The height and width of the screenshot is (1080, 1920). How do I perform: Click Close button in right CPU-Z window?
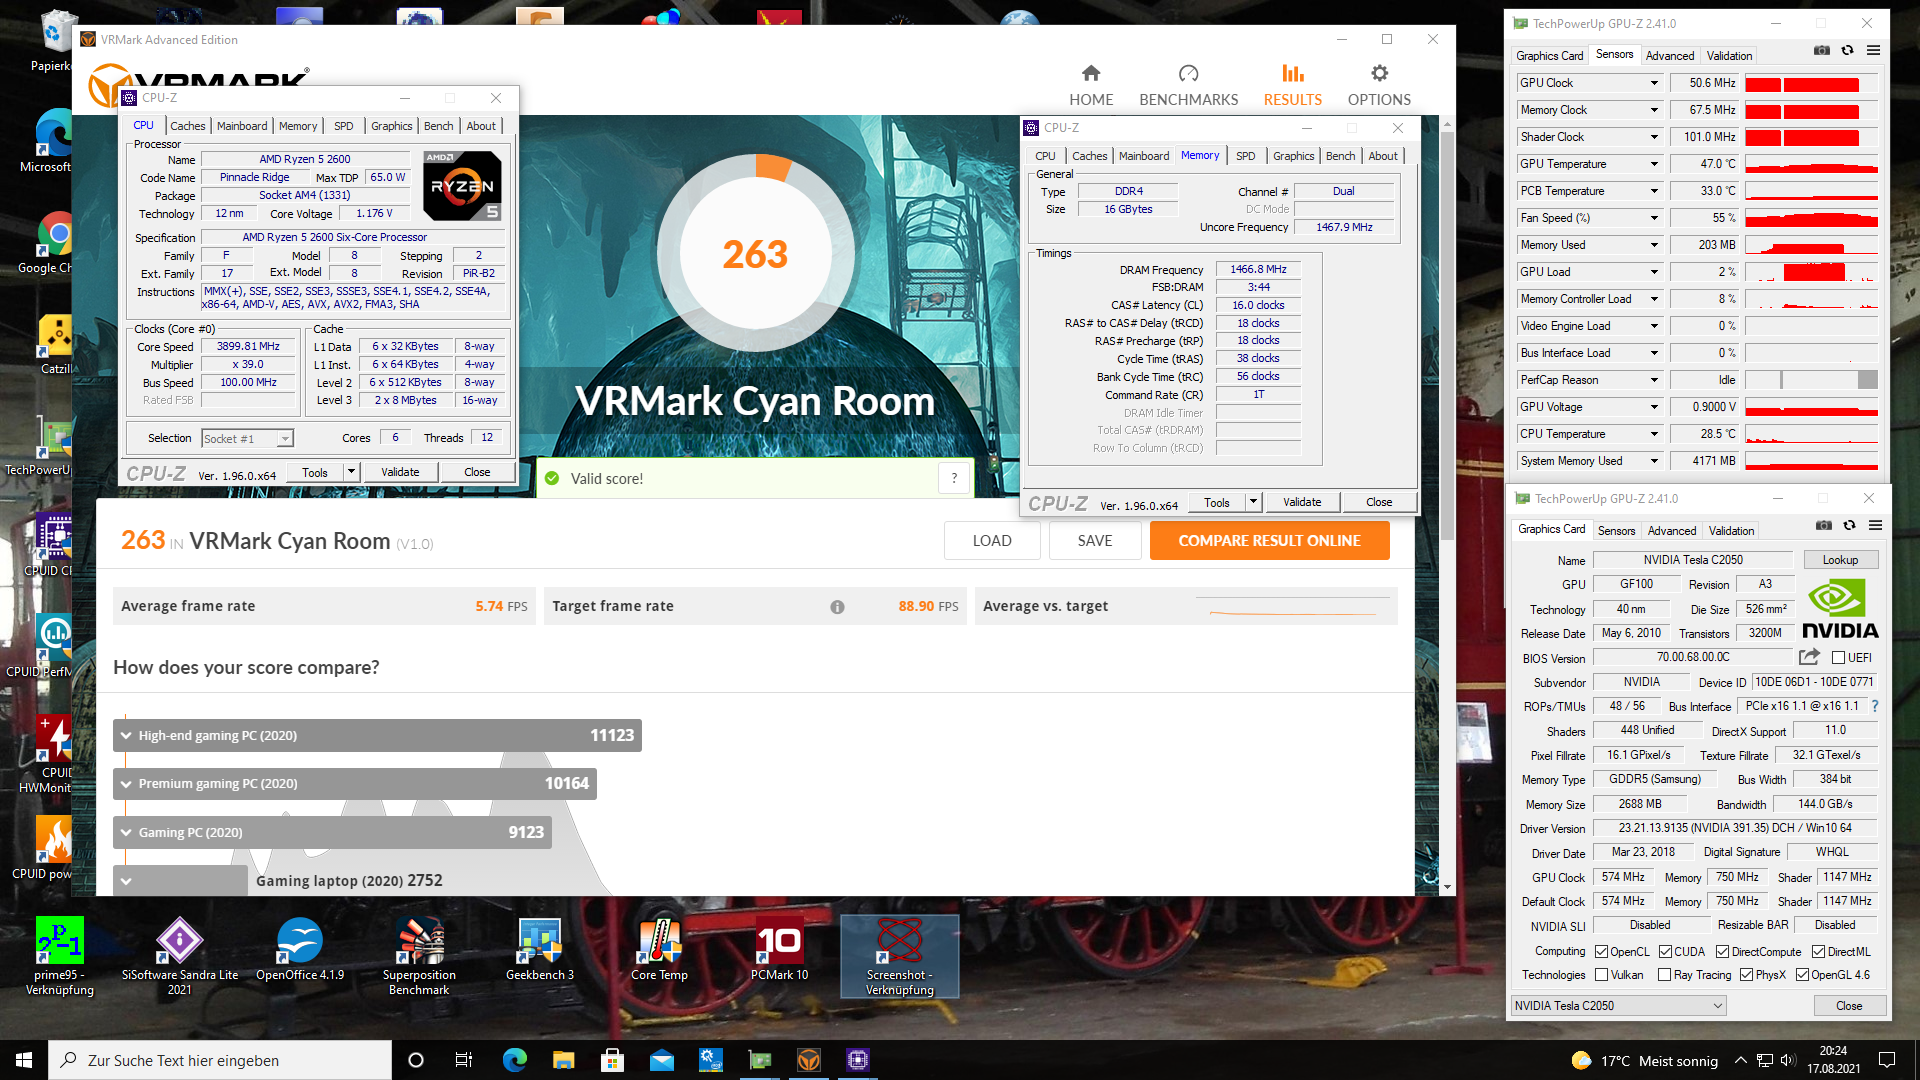1379,502
